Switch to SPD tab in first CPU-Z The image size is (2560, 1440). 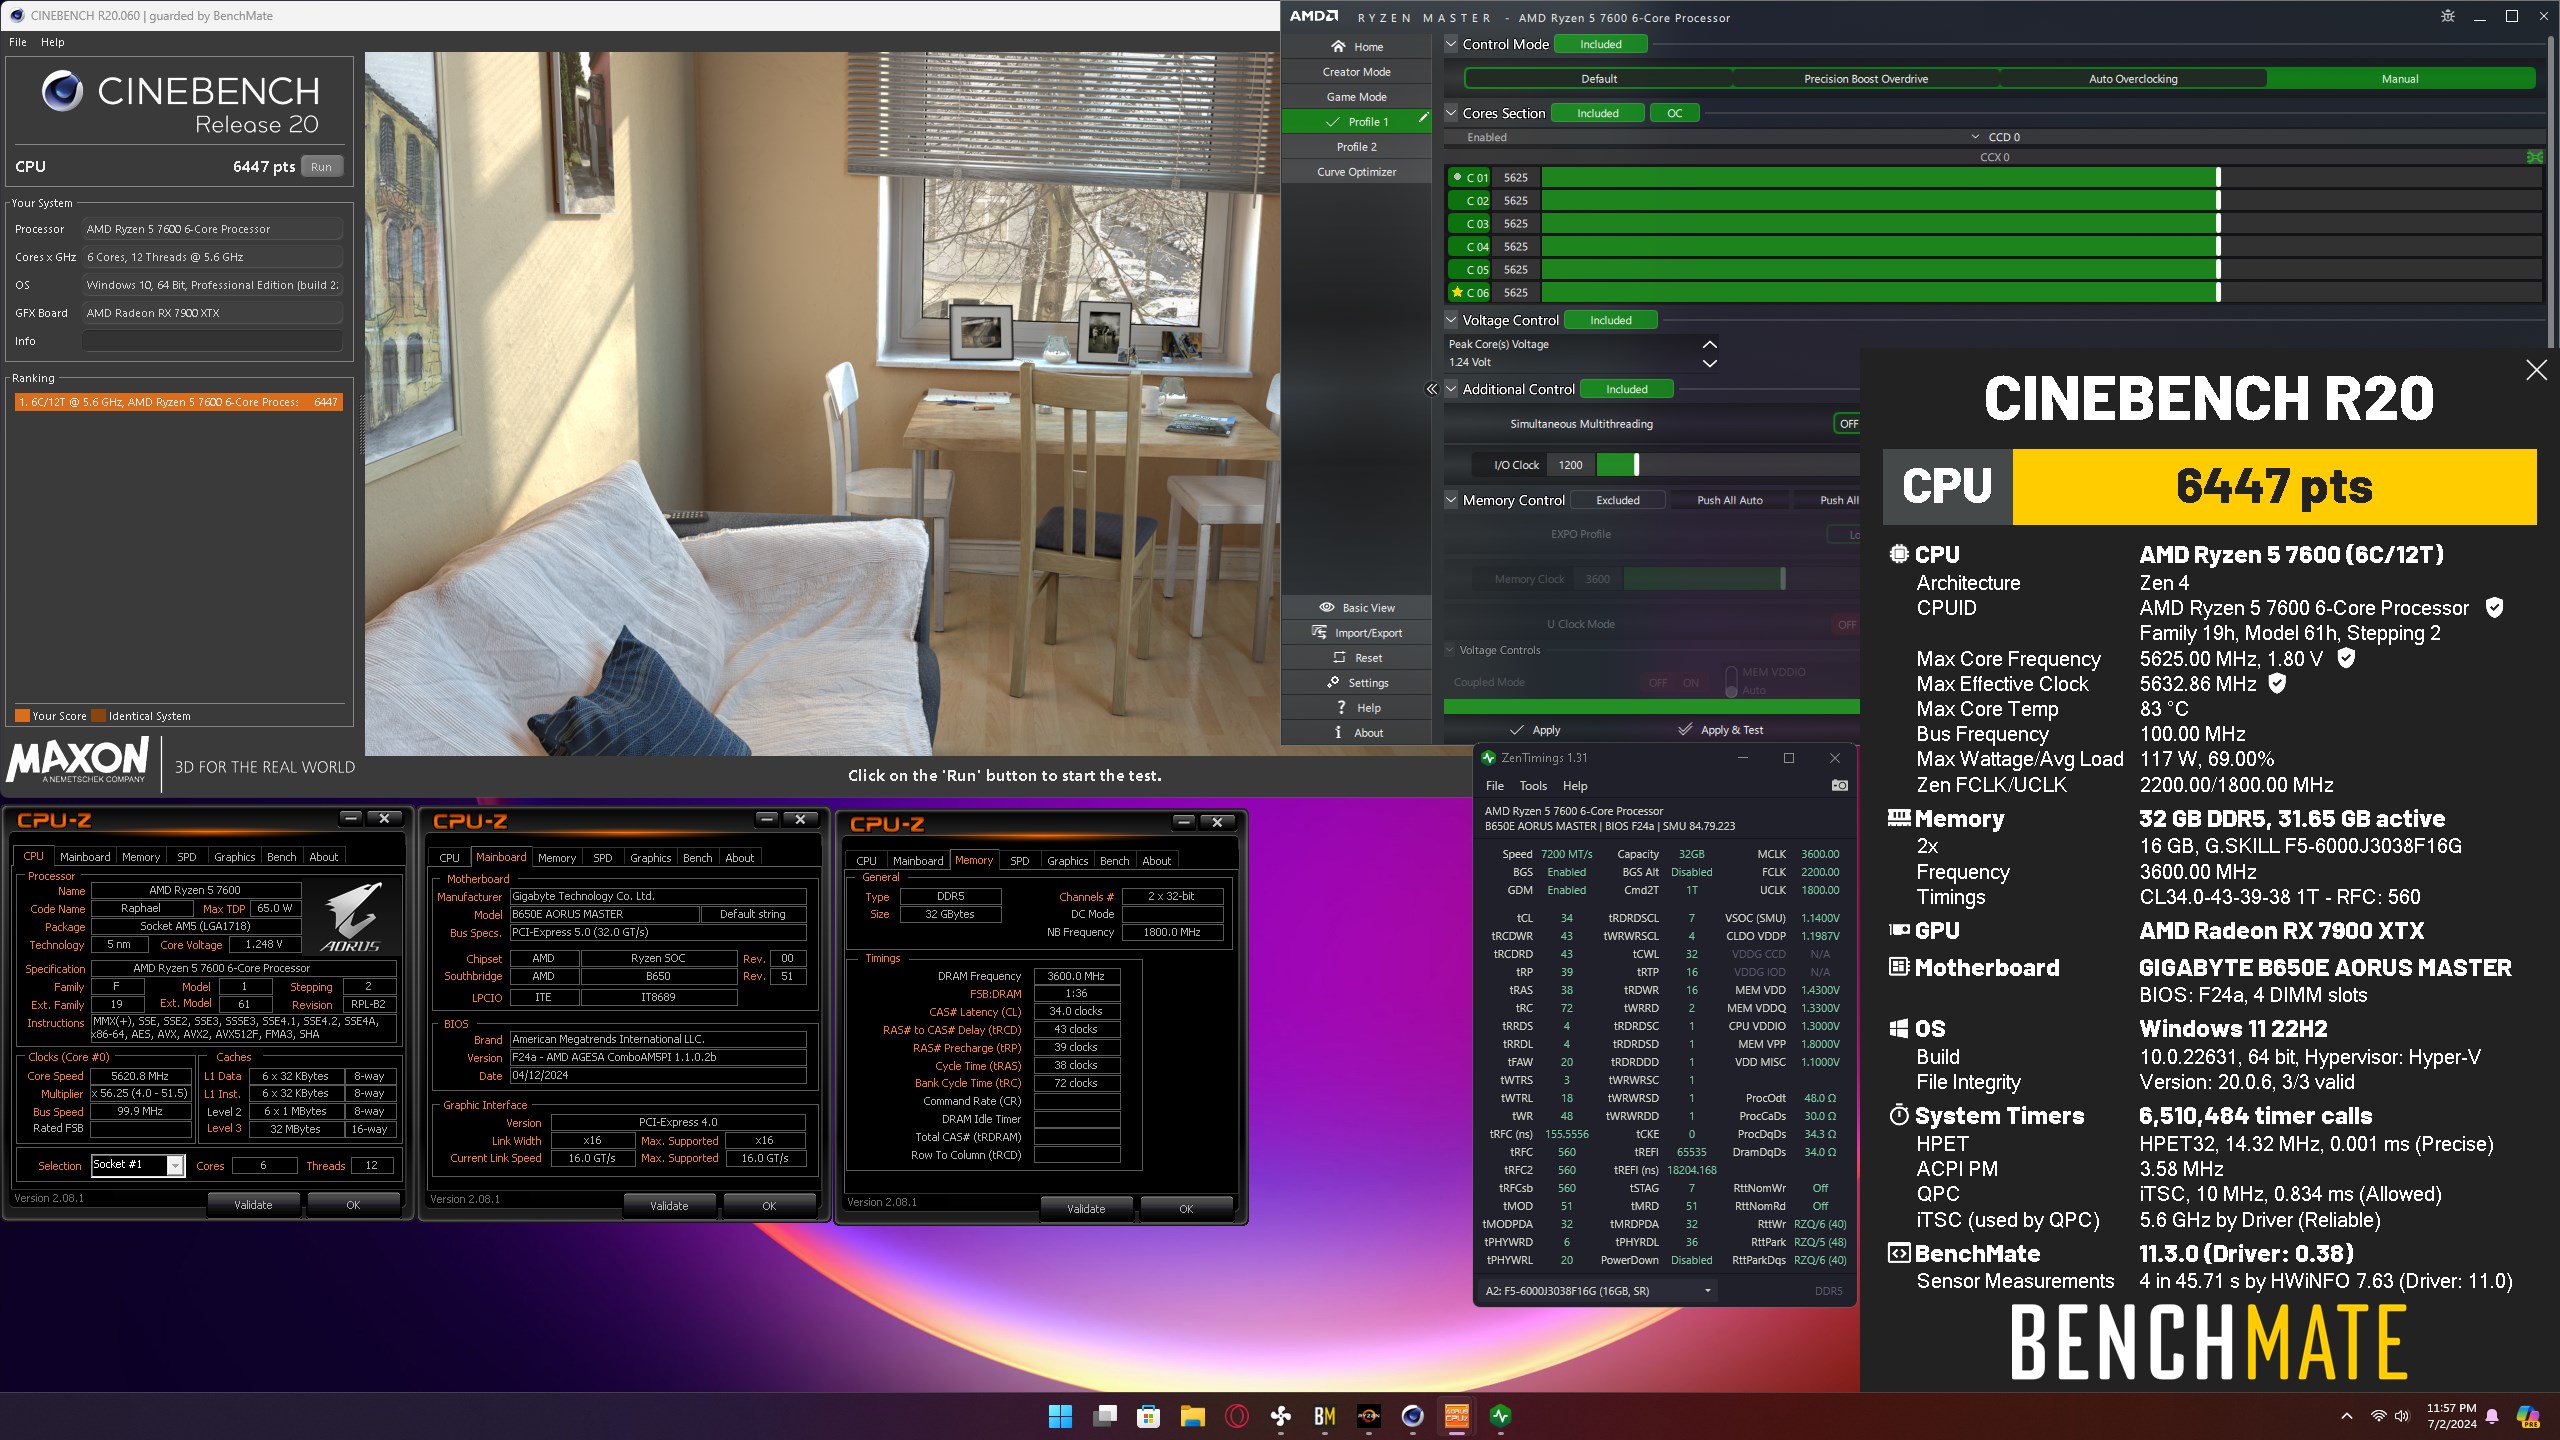187,857
